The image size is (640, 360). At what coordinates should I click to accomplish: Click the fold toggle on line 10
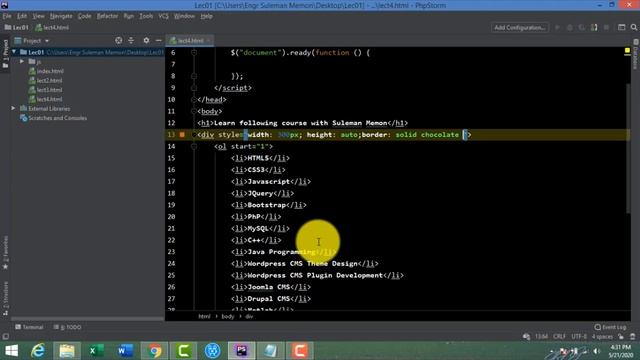point(194,100)
